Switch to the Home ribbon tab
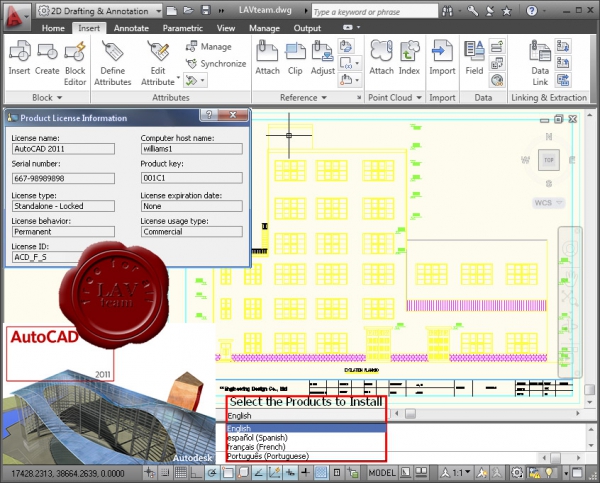The height and width of the screenshot is (483, 600). [x=53, y=28]
